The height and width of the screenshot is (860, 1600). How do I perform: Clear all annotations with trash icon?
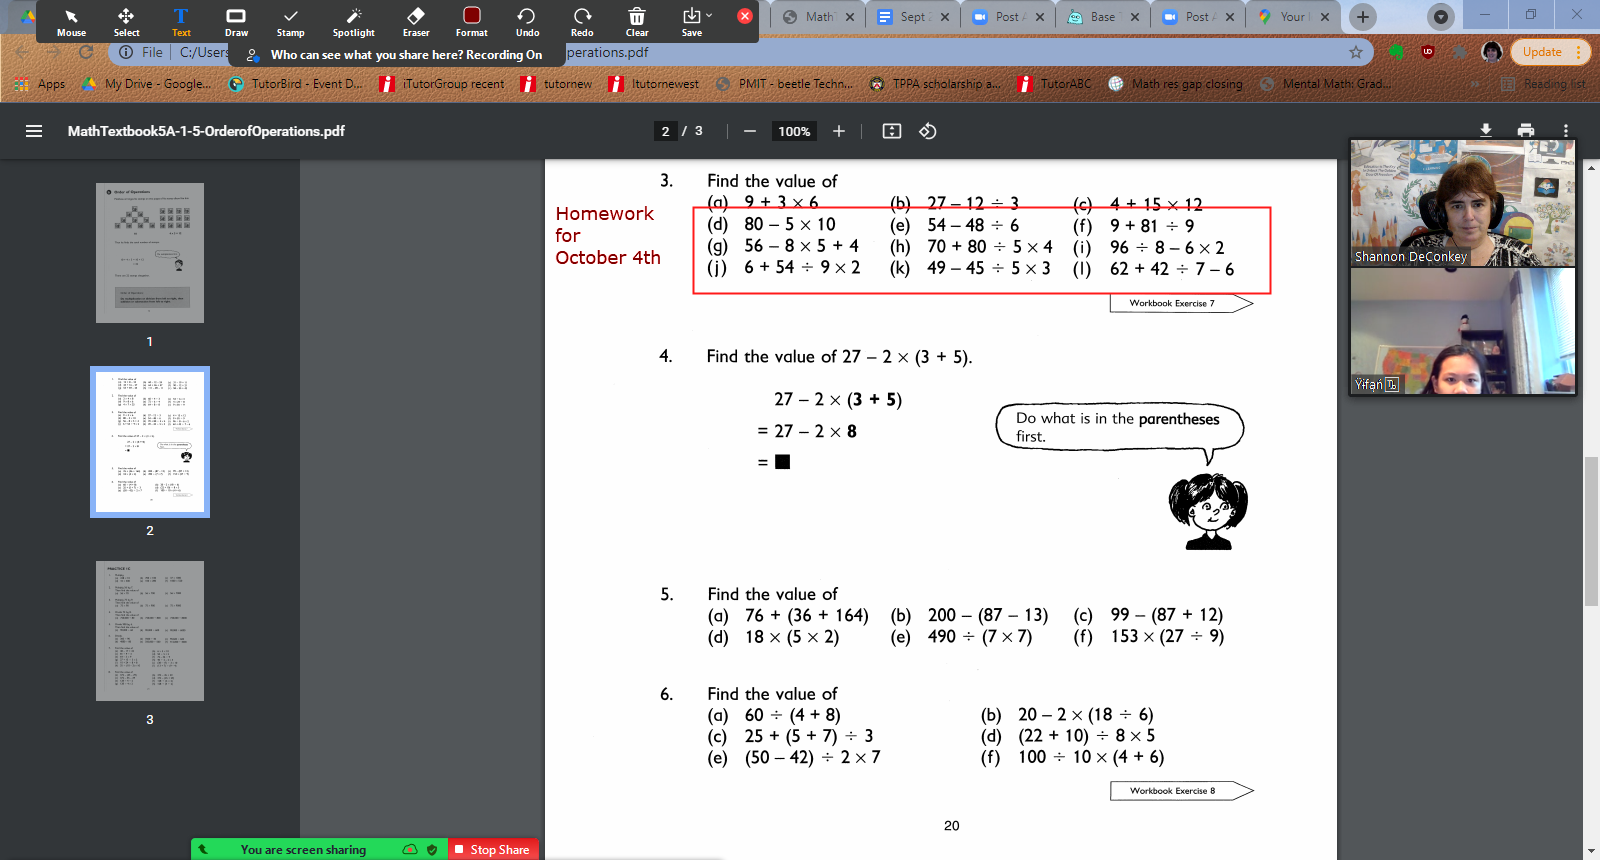tap(637, 22)
